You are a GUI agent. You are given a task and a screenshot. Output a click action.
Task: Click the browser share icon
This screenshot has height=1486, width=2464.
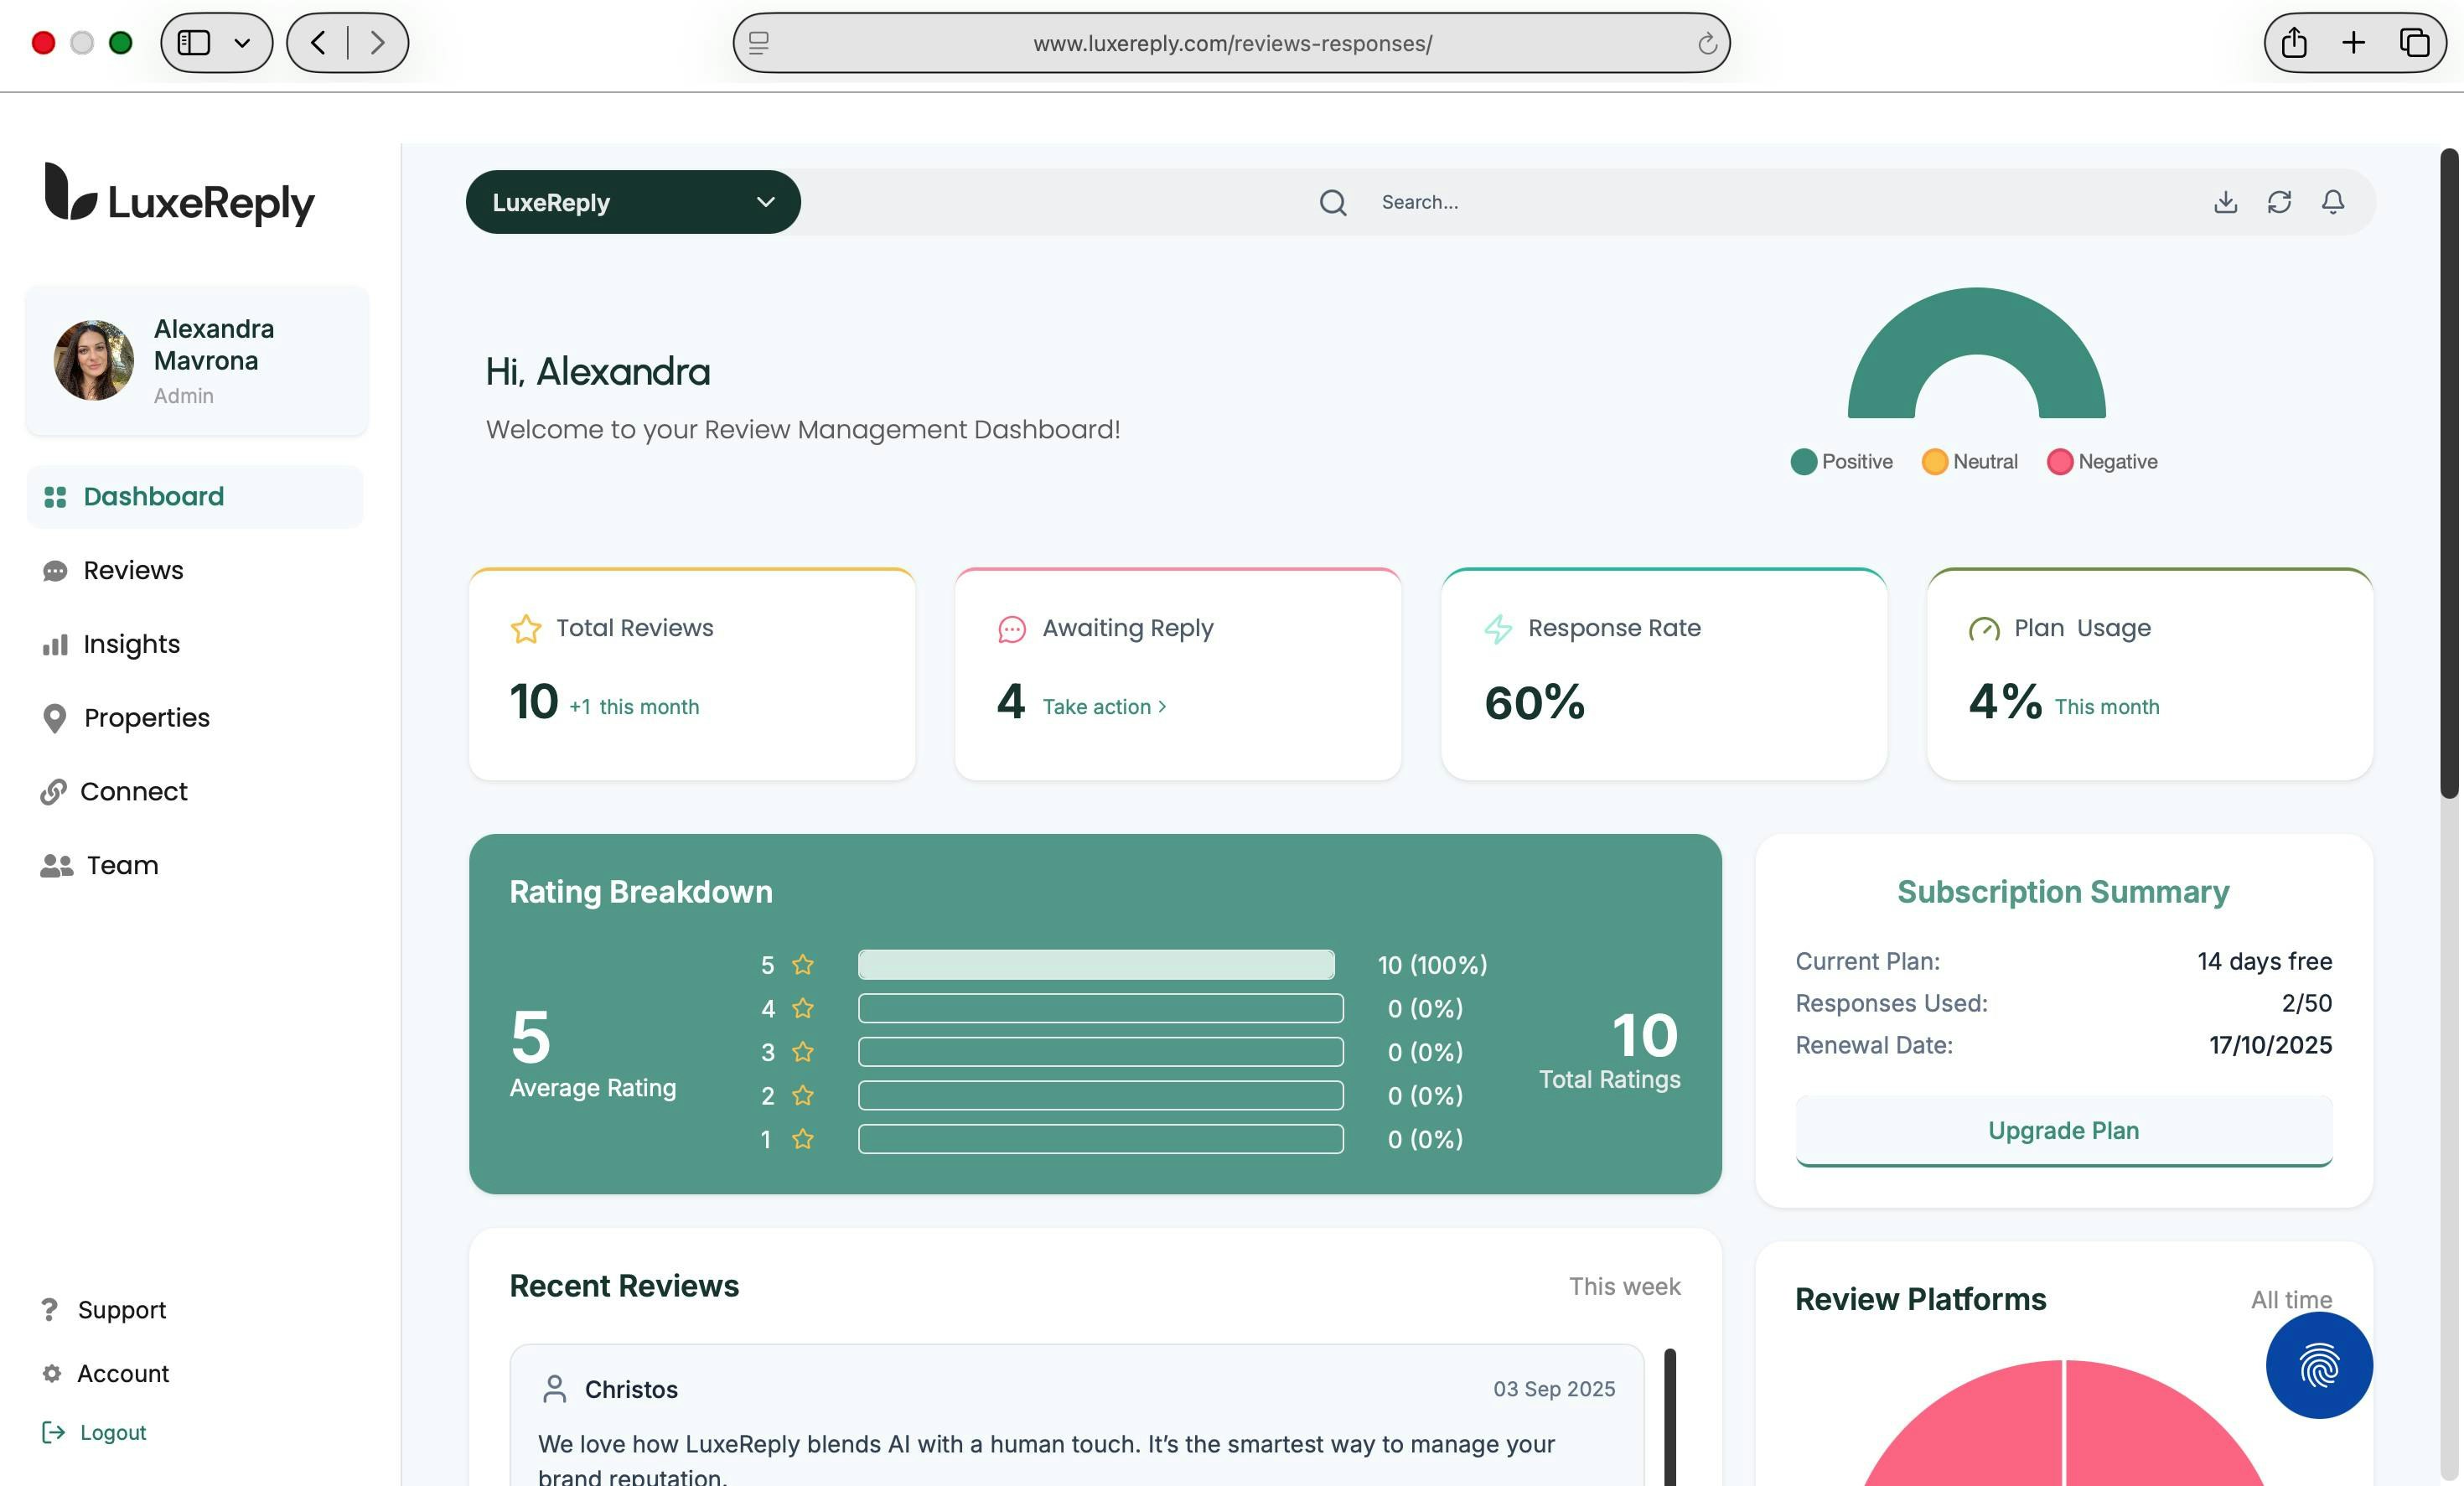tap(2294, 43)
